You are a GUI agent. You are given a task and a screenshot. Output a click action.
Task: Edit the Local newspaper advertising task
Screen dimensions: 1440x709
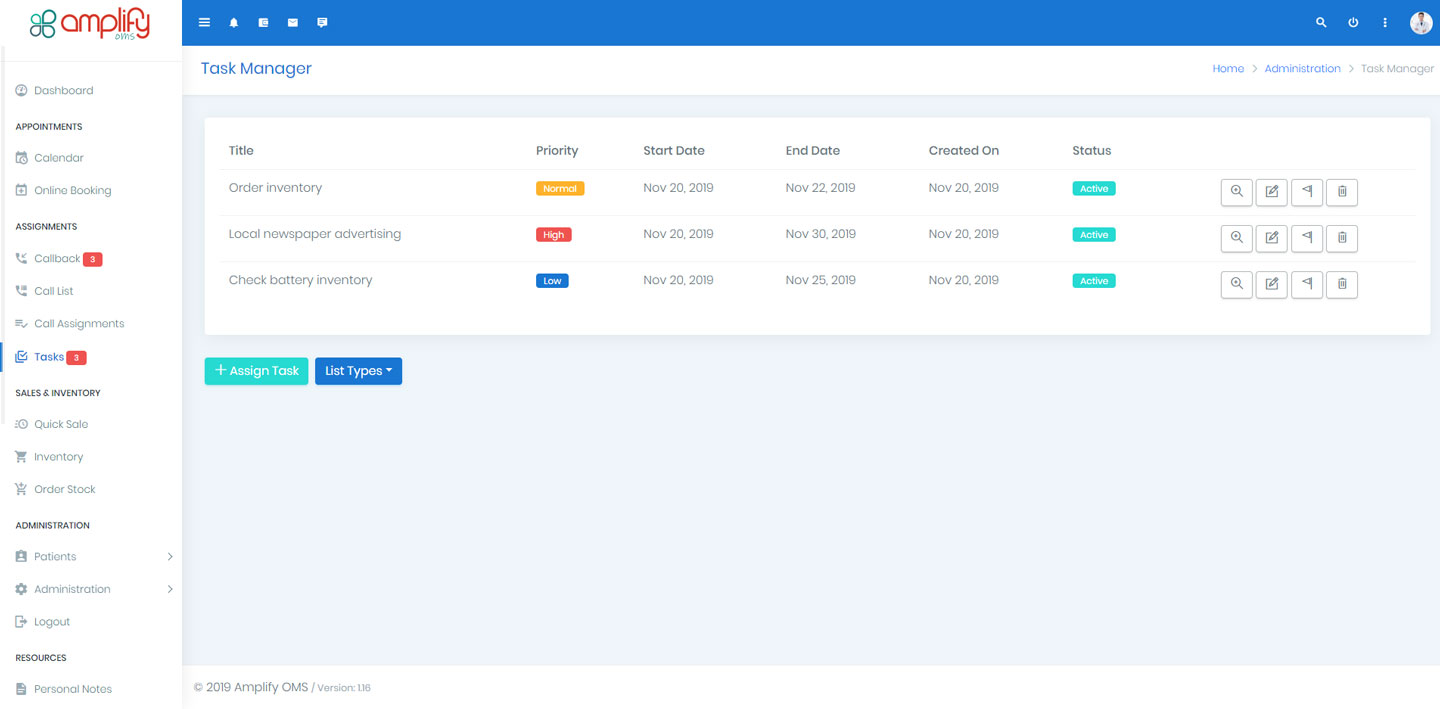coord(1271,238)
